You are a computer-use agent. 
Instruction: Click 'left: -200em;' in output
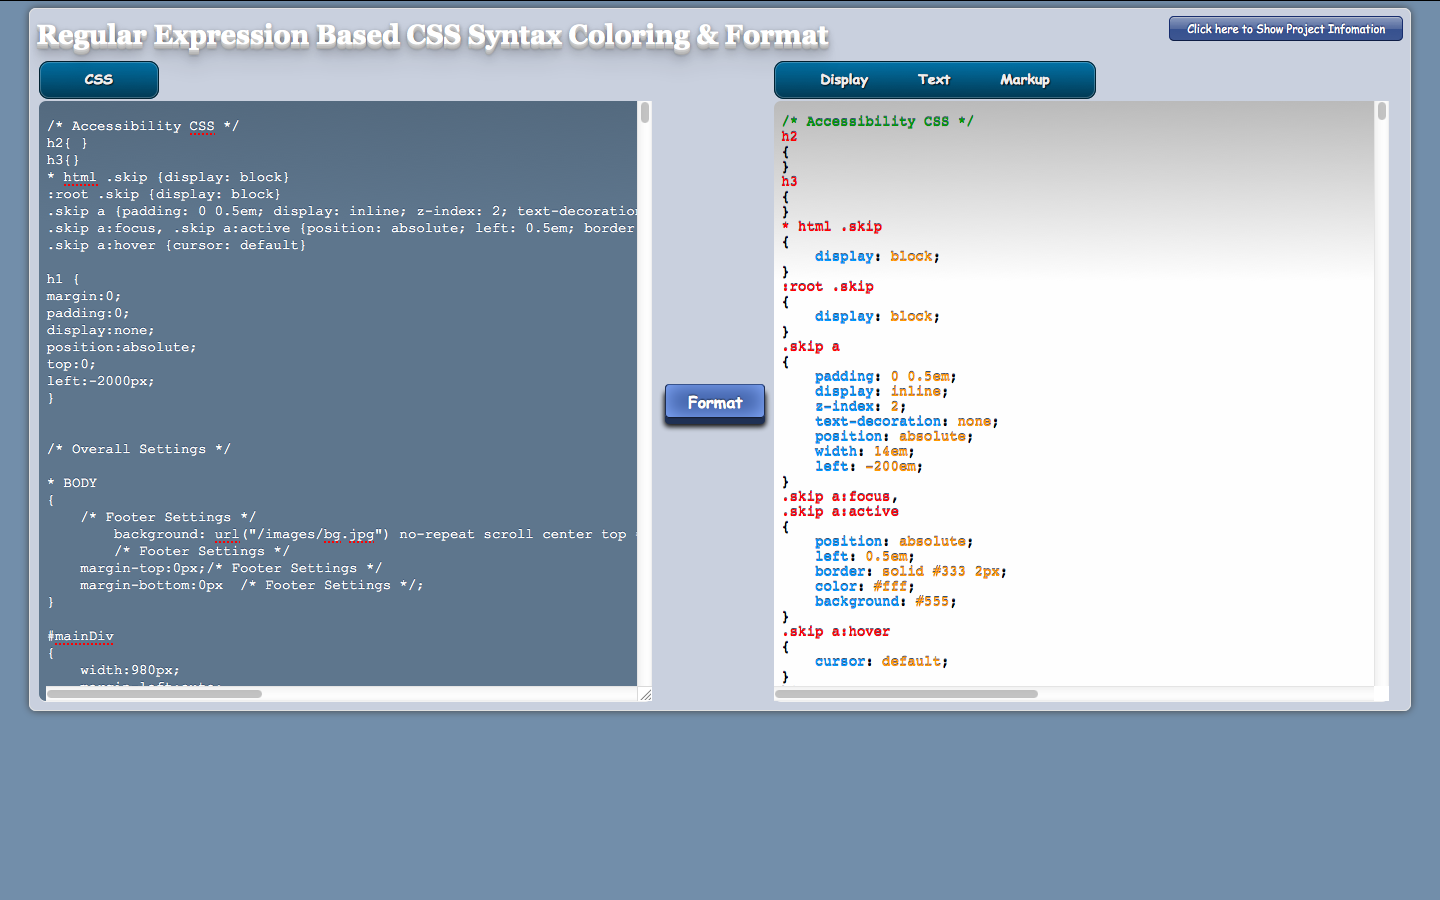pyautogui.click(x=868, y=466)
